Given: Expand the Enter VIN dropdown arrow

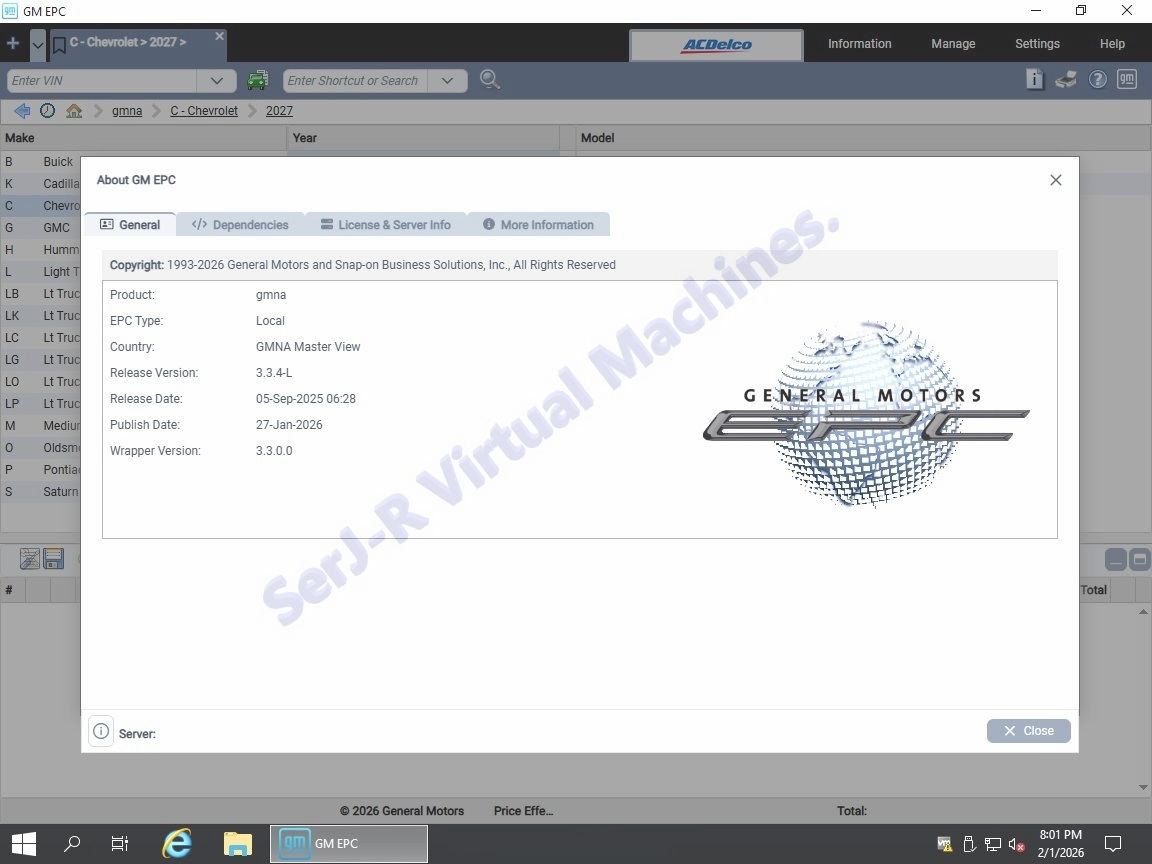Looking at the screenshot, I should 216,81.
